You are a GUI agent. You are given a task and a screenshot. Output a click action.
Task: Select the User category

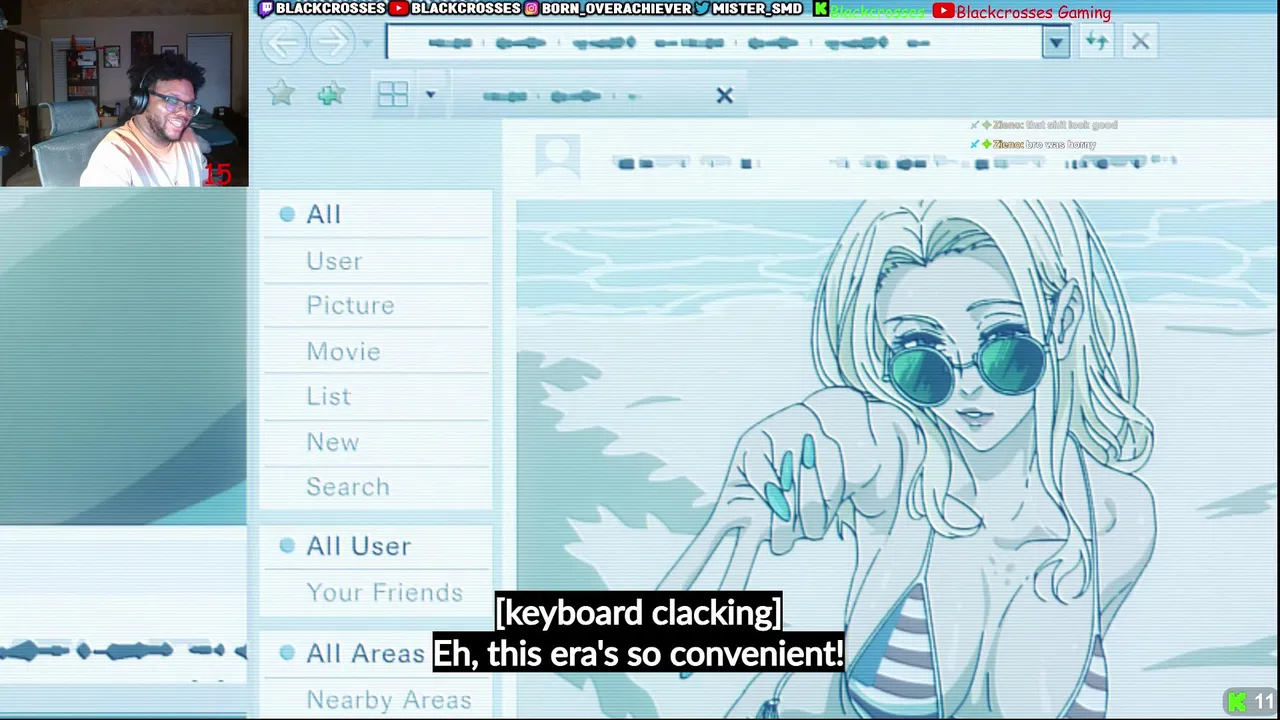pos(334,261)
